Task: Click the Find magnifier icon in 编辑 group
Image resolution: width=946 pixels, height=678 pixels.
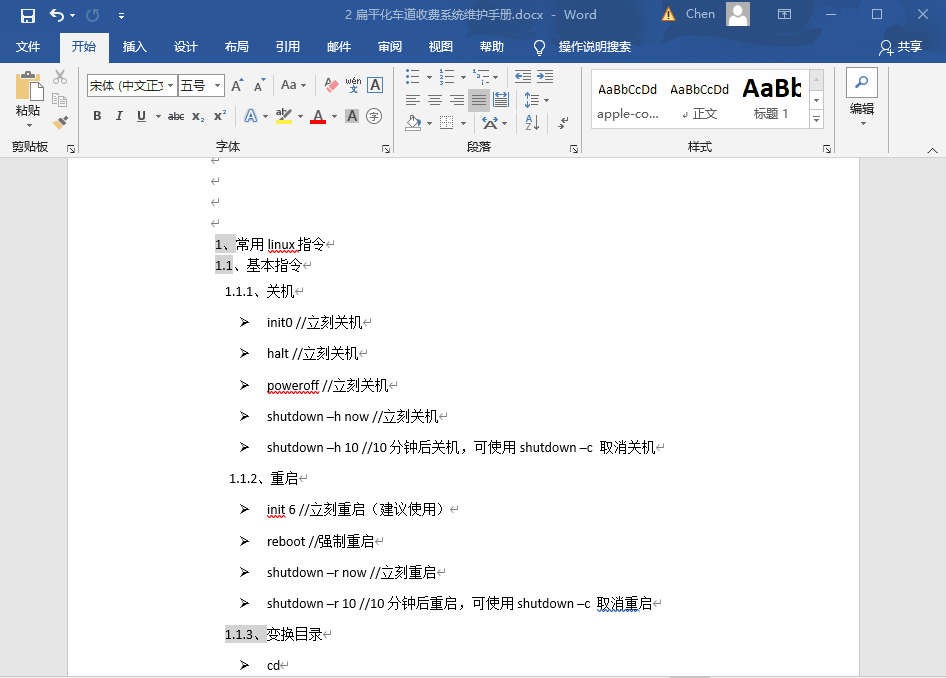Action: point(862,82)
